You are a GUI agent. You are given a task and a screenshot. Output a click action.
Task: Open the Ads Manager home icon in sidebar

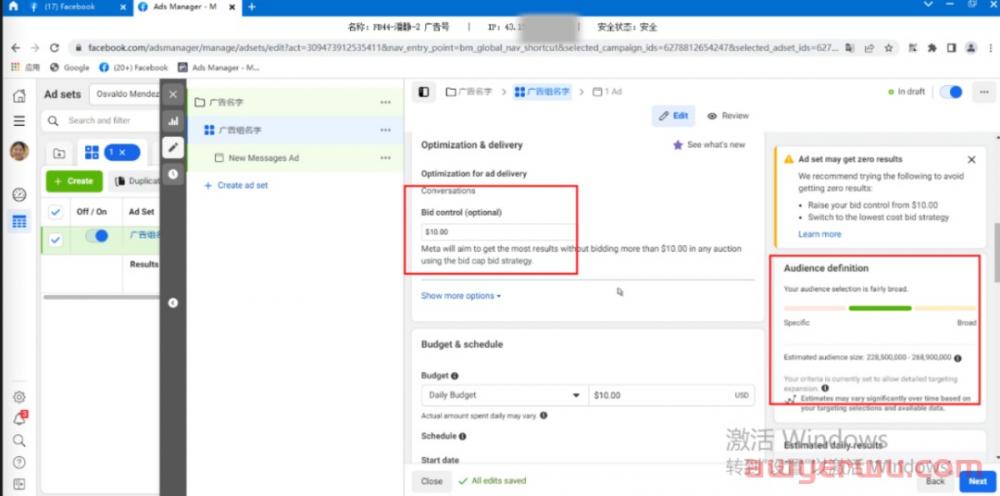coord(20,96)
